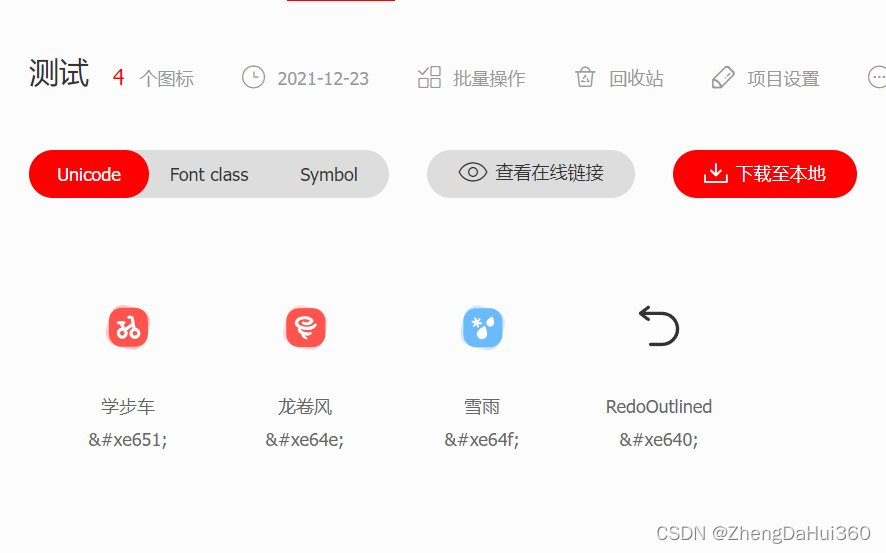The width and height of the screenshot is (886, 553).
Task: Click the &#xe651; unicode code
Action: point(128,439)
